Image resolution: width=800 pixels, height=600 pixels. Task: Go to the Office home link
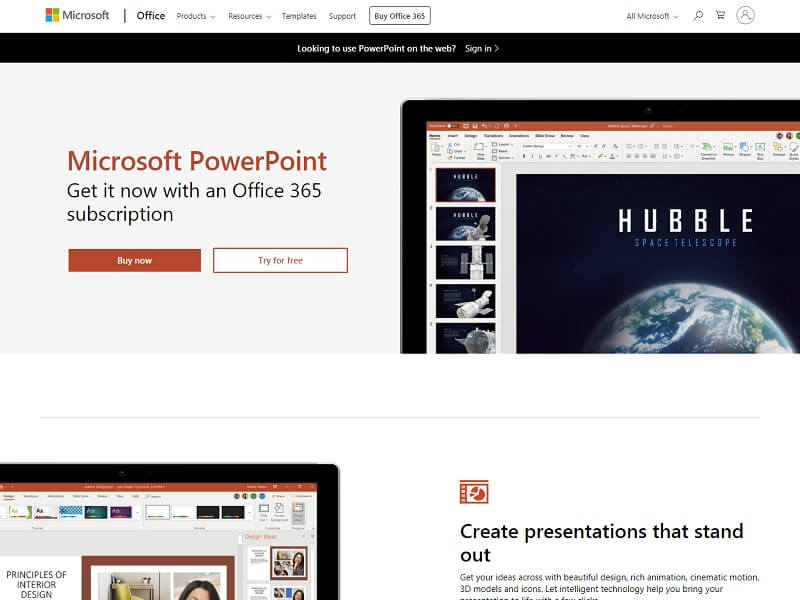[151, 16]
